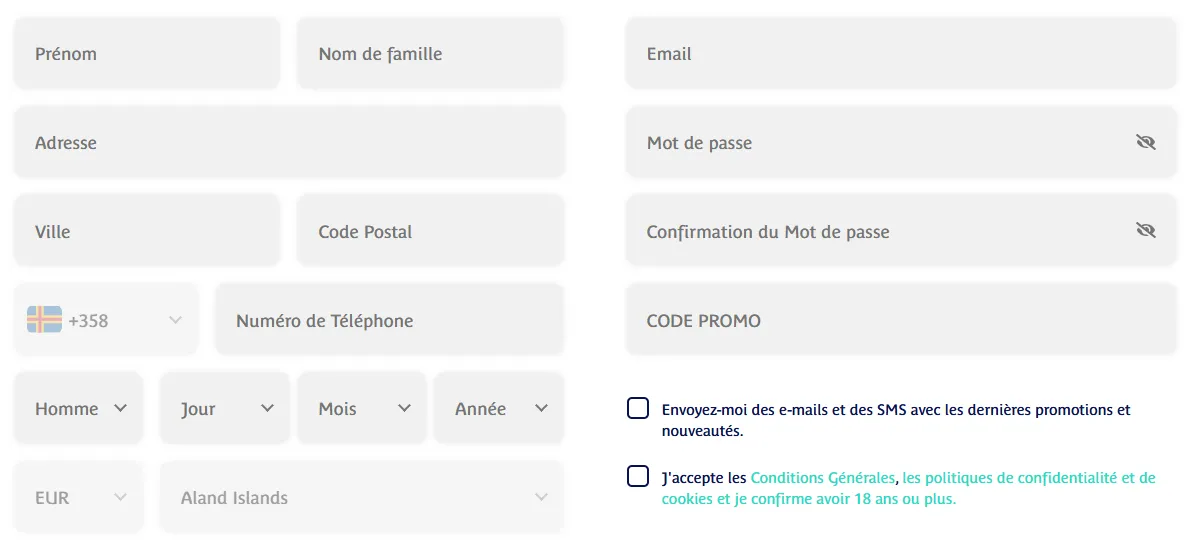The image size is (1194, 553).
Task: Click the Numéro de Téléphone field
Action: click(x=390, y=320)
